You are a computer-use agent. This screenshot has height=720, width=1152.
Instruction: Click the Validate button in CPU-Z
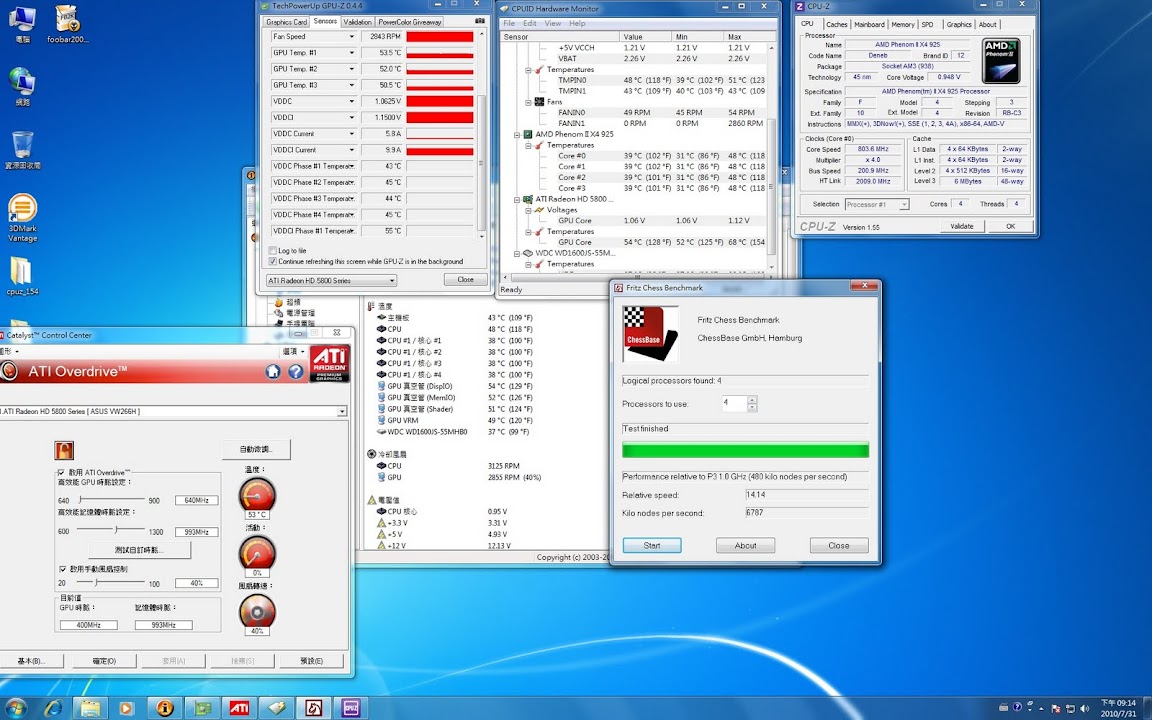pos(962,226)
